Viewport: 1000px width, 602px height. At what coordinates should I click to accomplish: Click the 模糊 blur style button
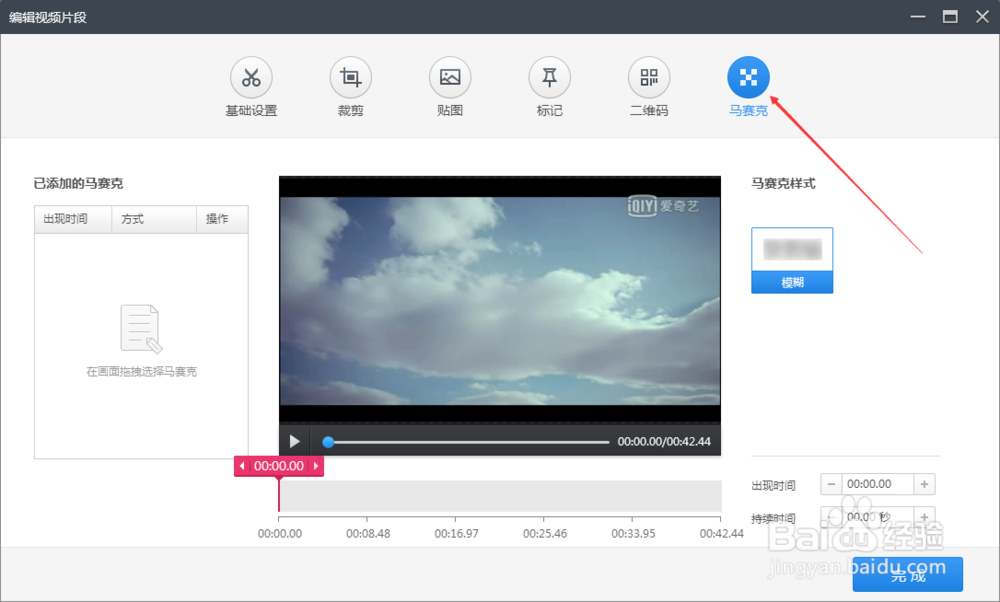[x=792, y=281]
